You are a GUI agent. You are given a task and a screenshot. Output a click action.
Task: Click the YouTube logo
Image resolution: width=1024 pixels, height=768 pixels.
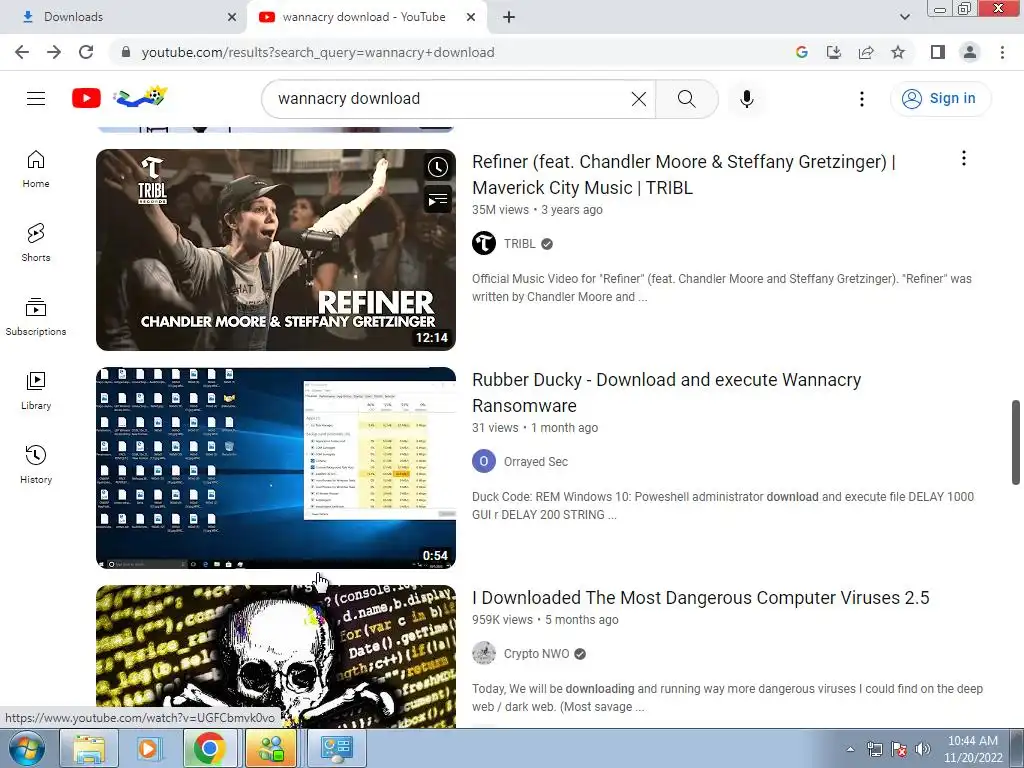point(86,99)
